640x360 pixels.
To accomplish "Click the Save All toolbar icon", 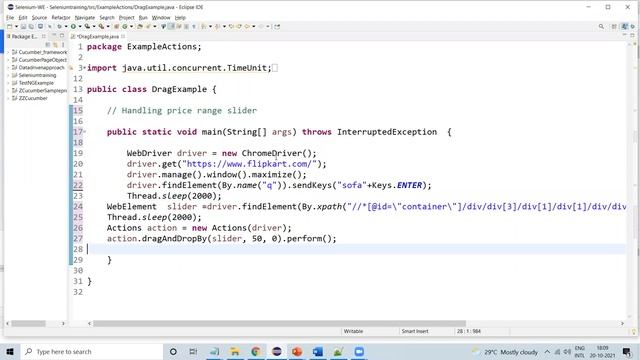I will click(x=31, y=27).
